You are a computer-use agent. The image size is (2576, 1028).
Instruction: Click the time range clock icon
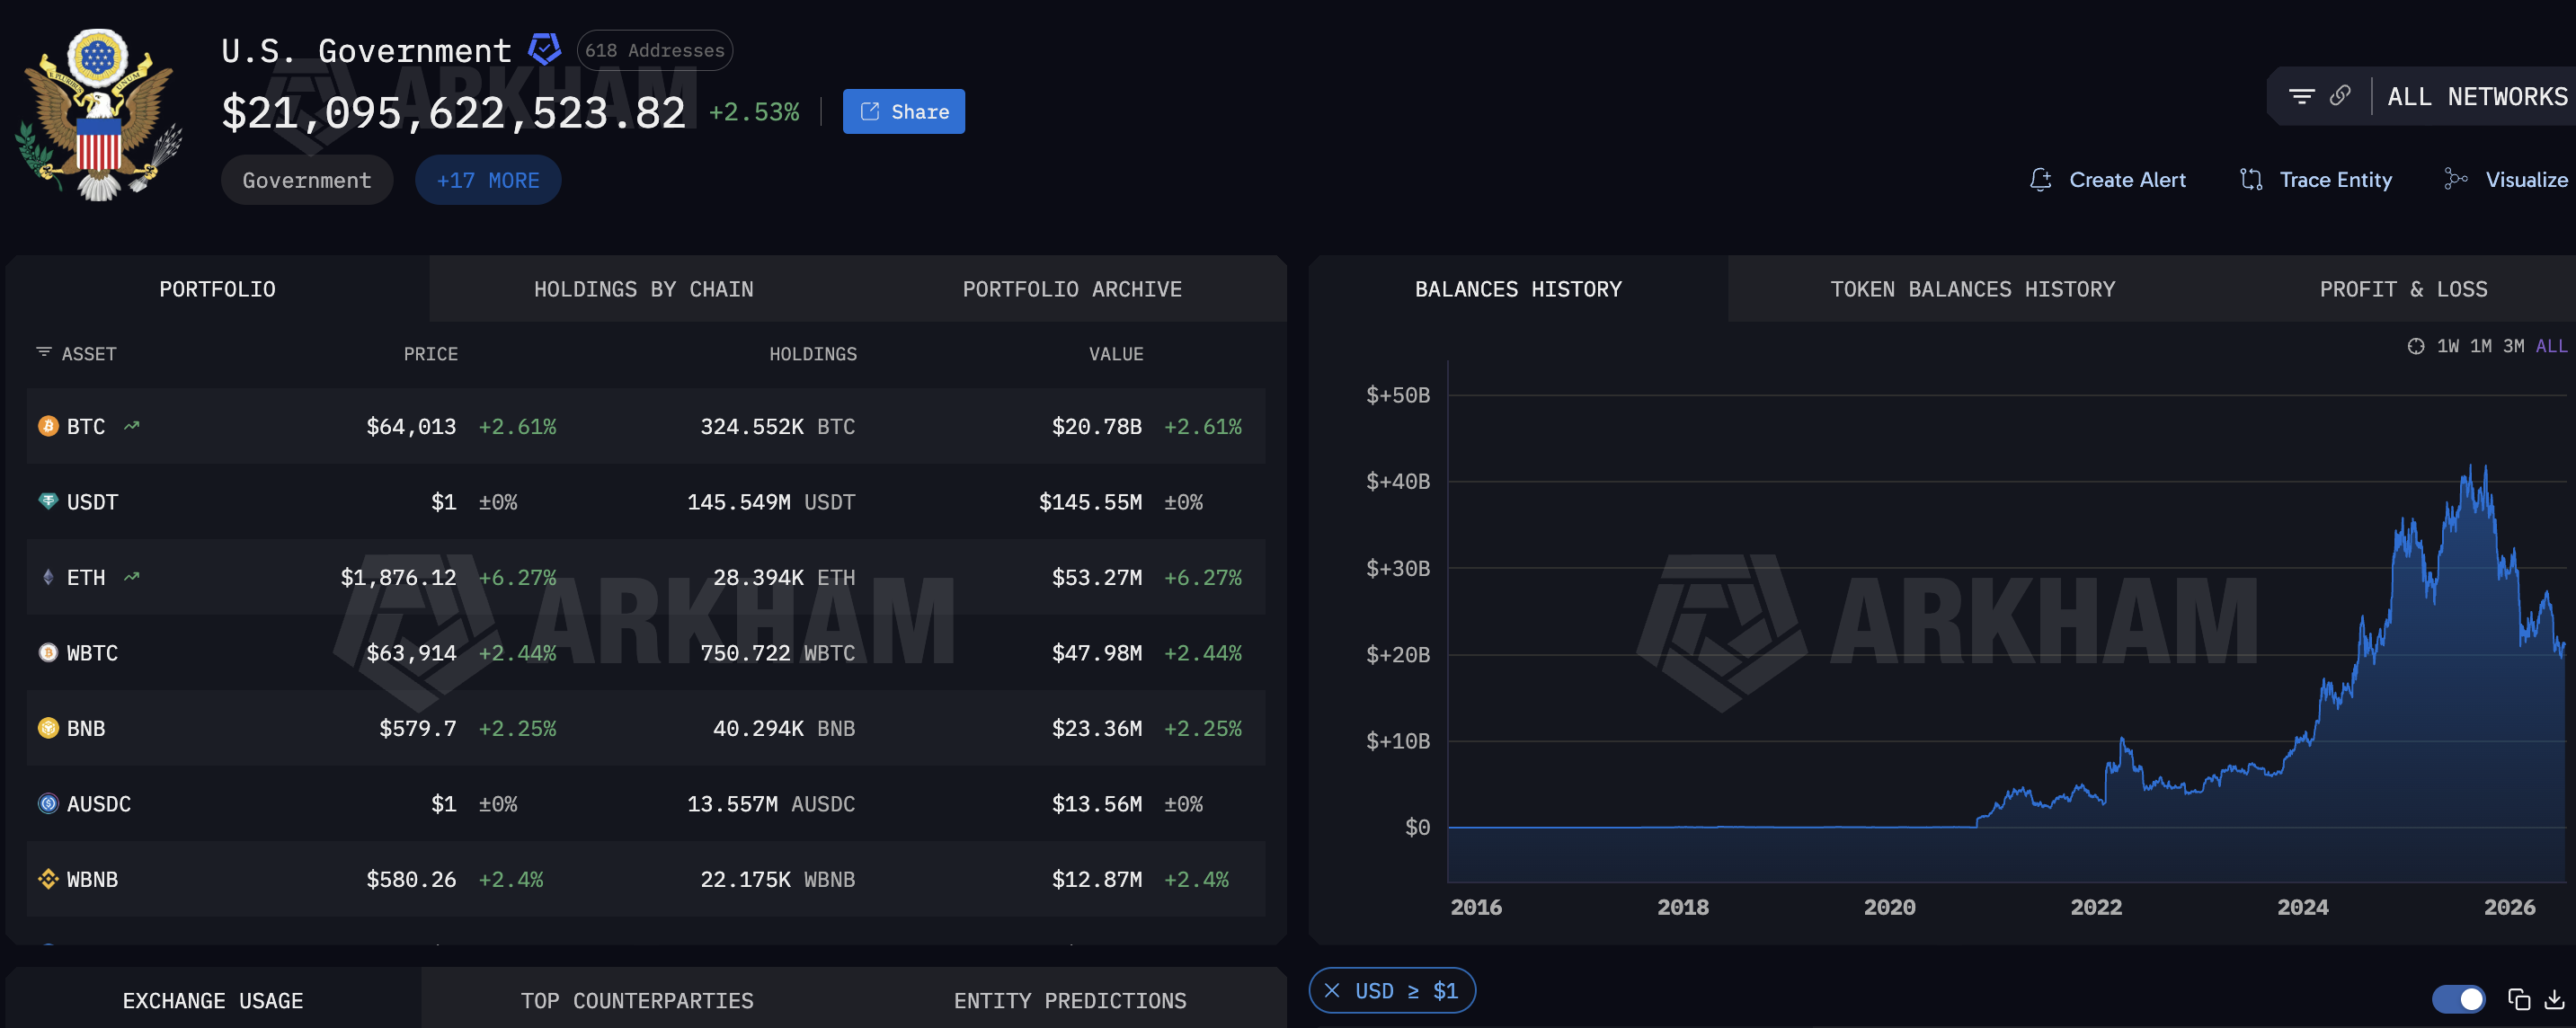[2415, 346]
